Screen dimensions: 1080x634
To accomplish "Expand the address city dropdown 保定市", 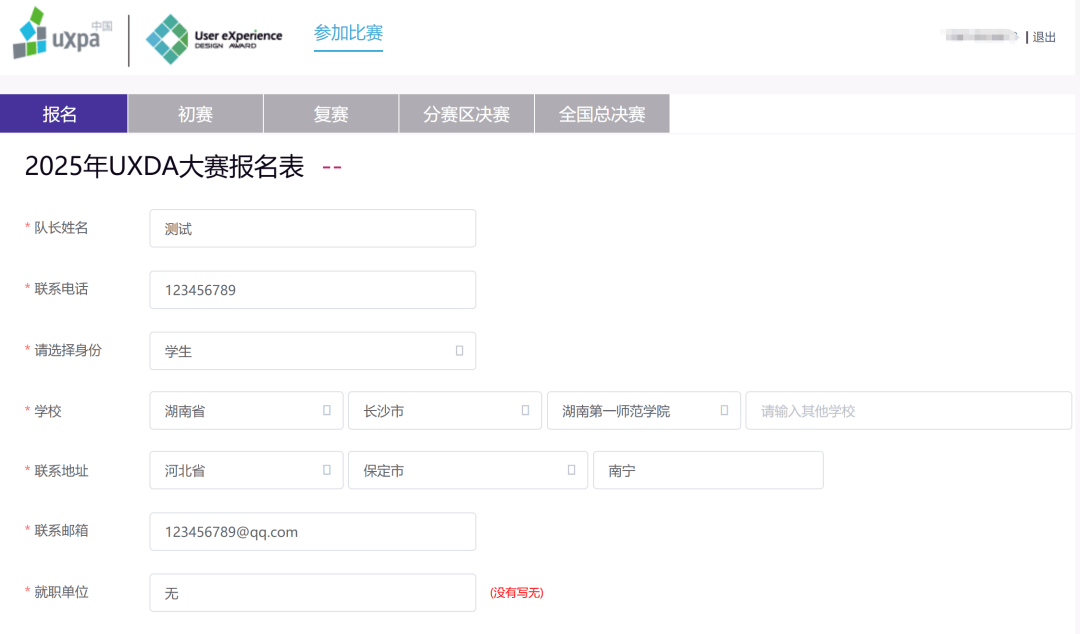I will [467, 470].
